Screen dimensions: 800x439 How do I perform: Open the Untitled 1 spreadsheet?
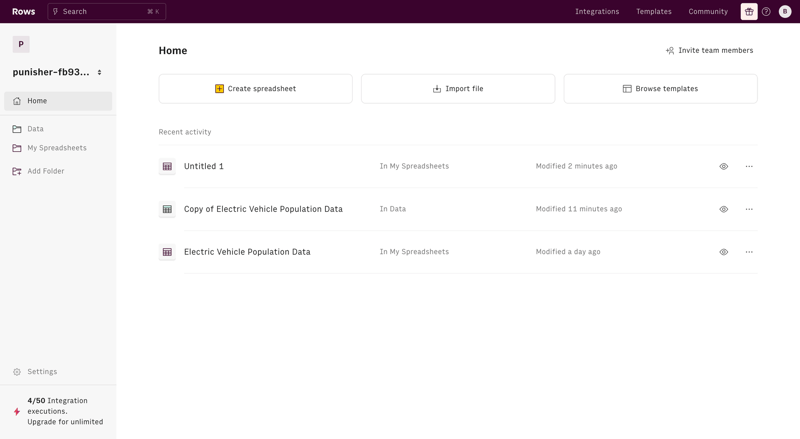point(204,166)
